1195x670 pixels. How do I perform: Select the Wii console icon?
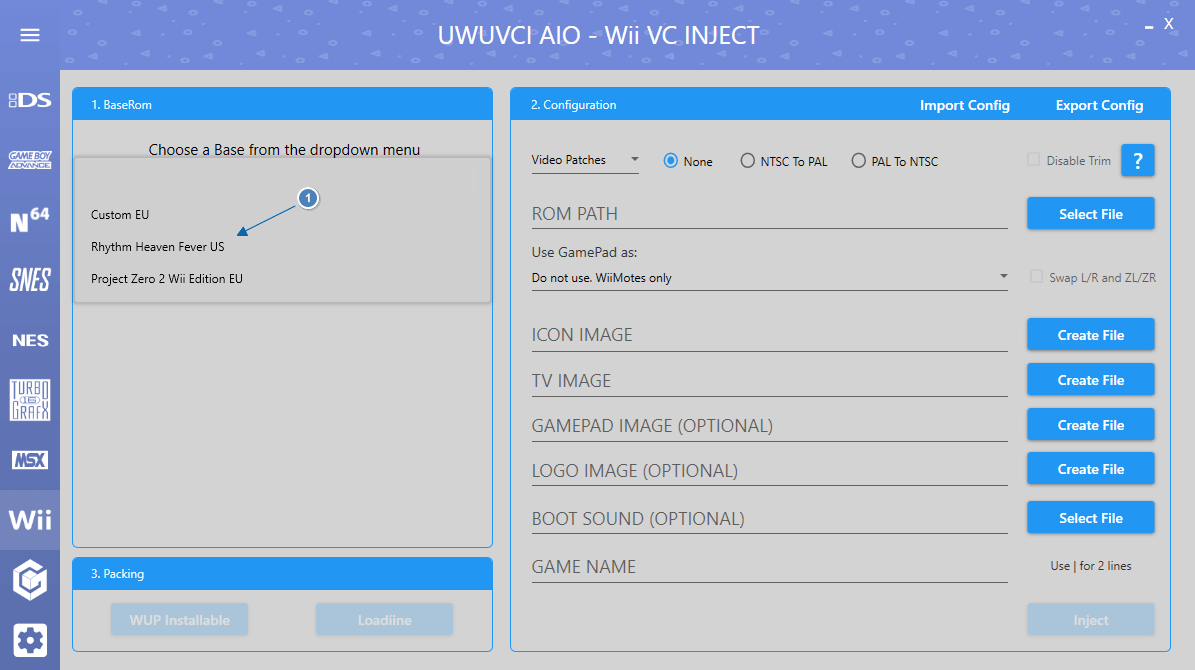pos(30,520)
